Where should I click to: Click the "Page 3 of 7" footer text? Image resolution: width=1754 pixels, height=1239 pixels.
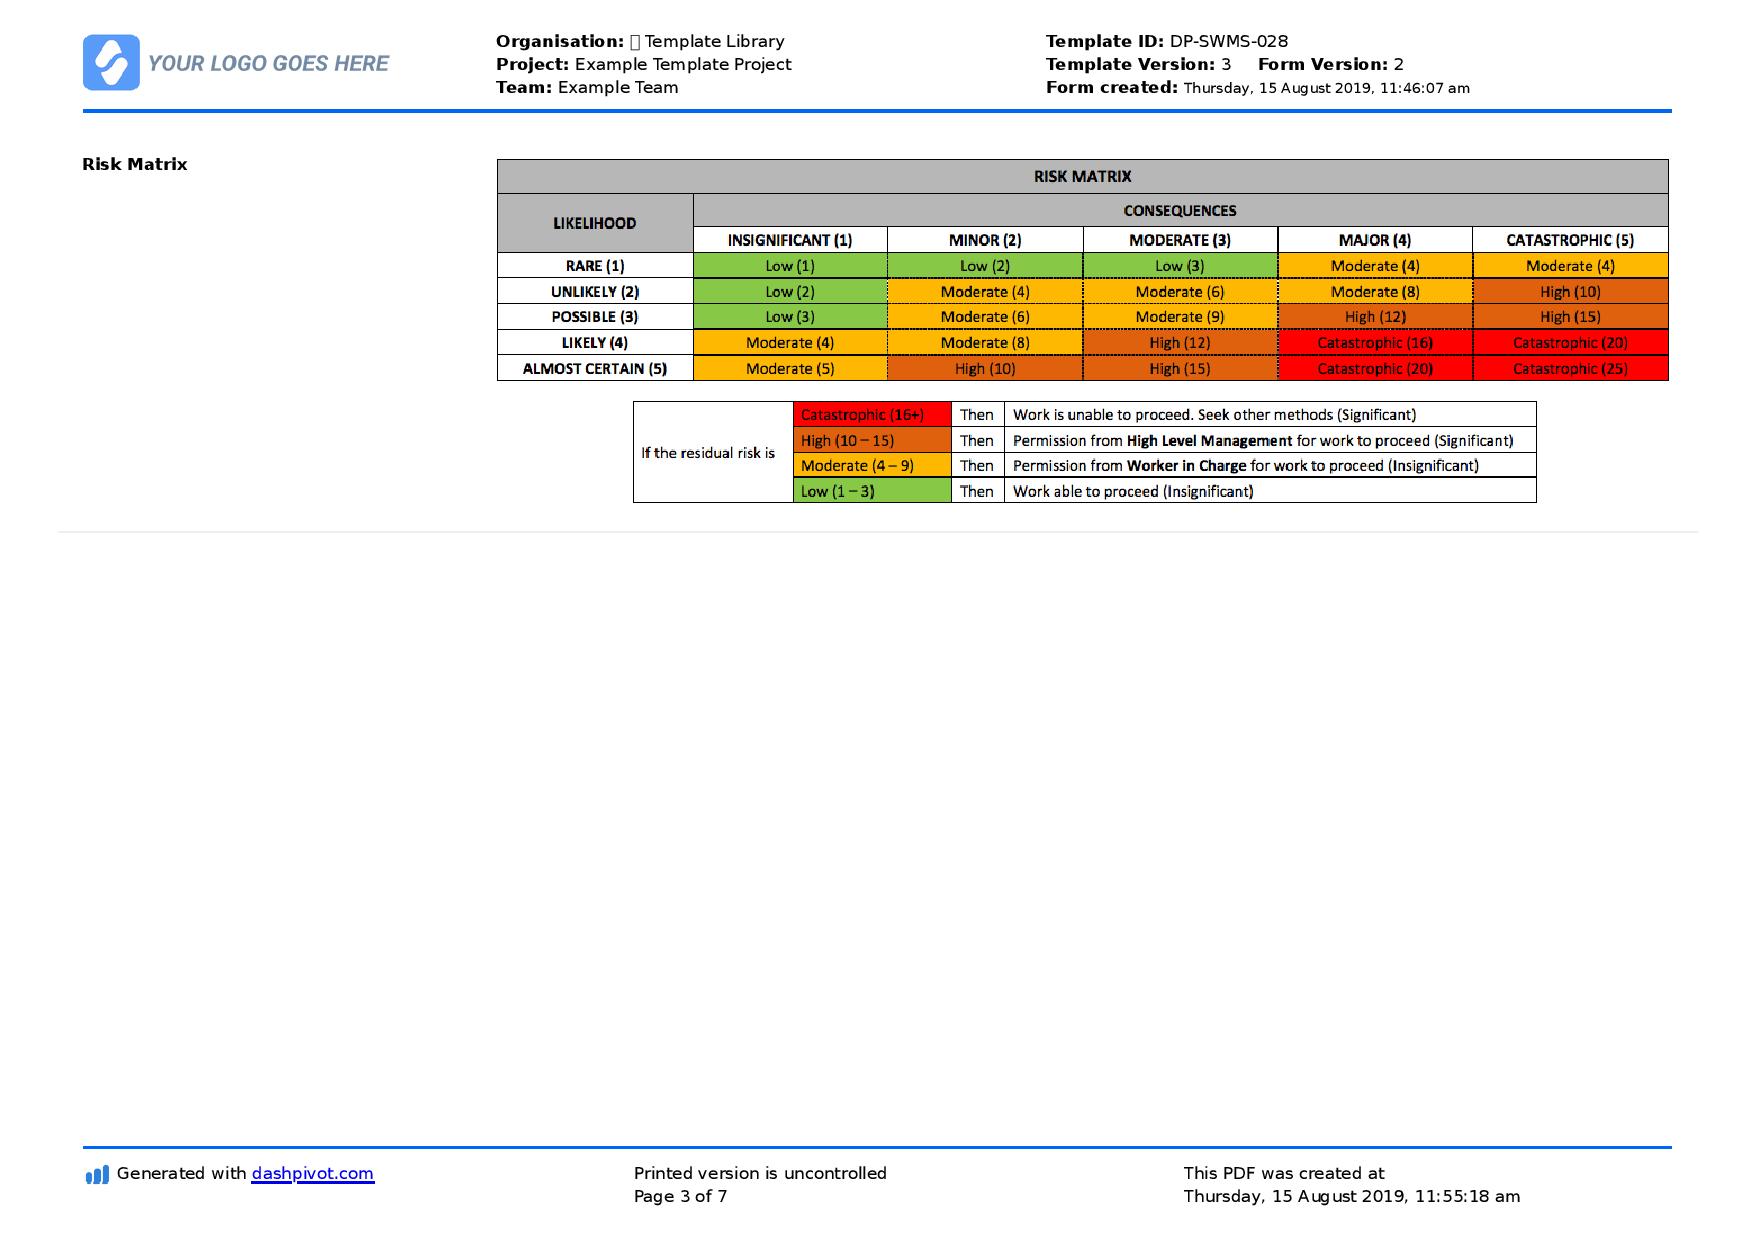pyautogui.click(x=680, y=1196)
